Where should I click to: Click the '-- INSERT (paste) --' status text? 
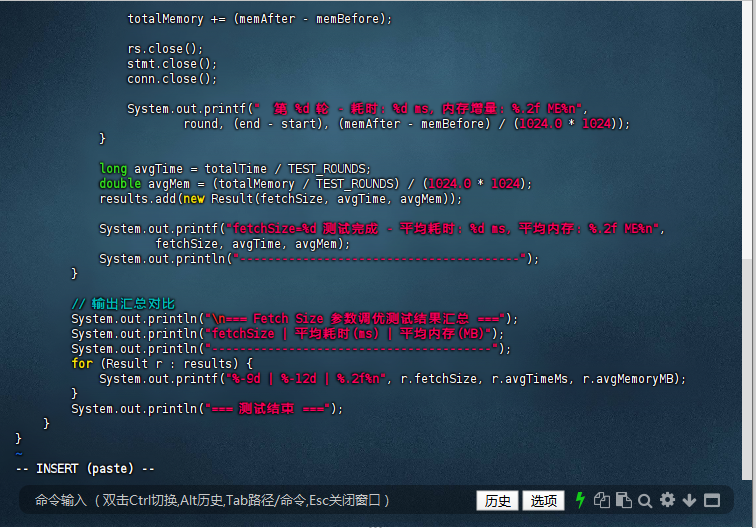click(x=85, y=469)
